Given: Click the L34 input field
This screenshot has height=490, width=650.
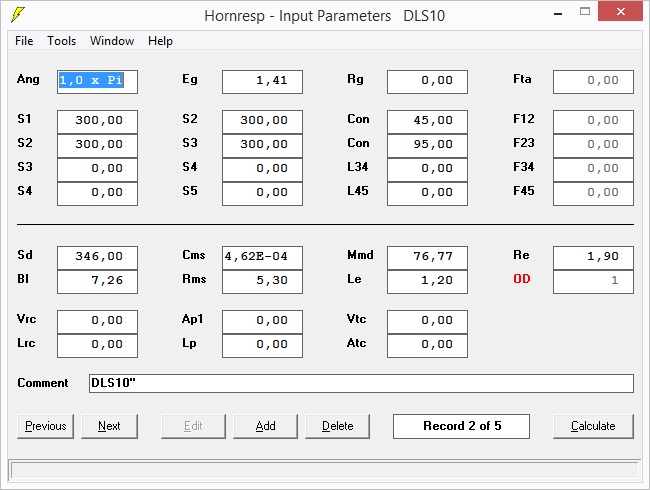Looking at the screenshot, I should pyautogui.click(x=427, y=170).
